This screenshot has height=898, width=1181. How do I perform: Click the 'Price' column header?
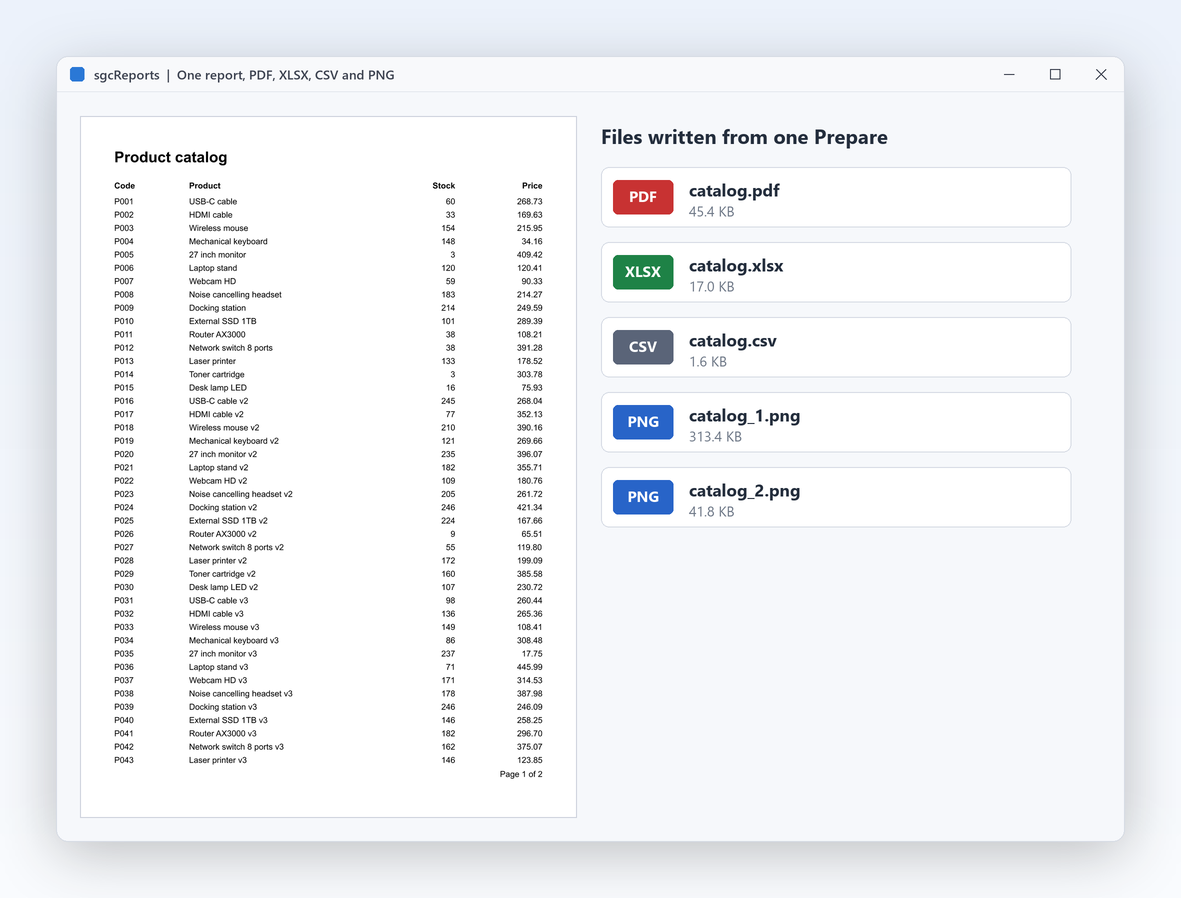[532, 185]
